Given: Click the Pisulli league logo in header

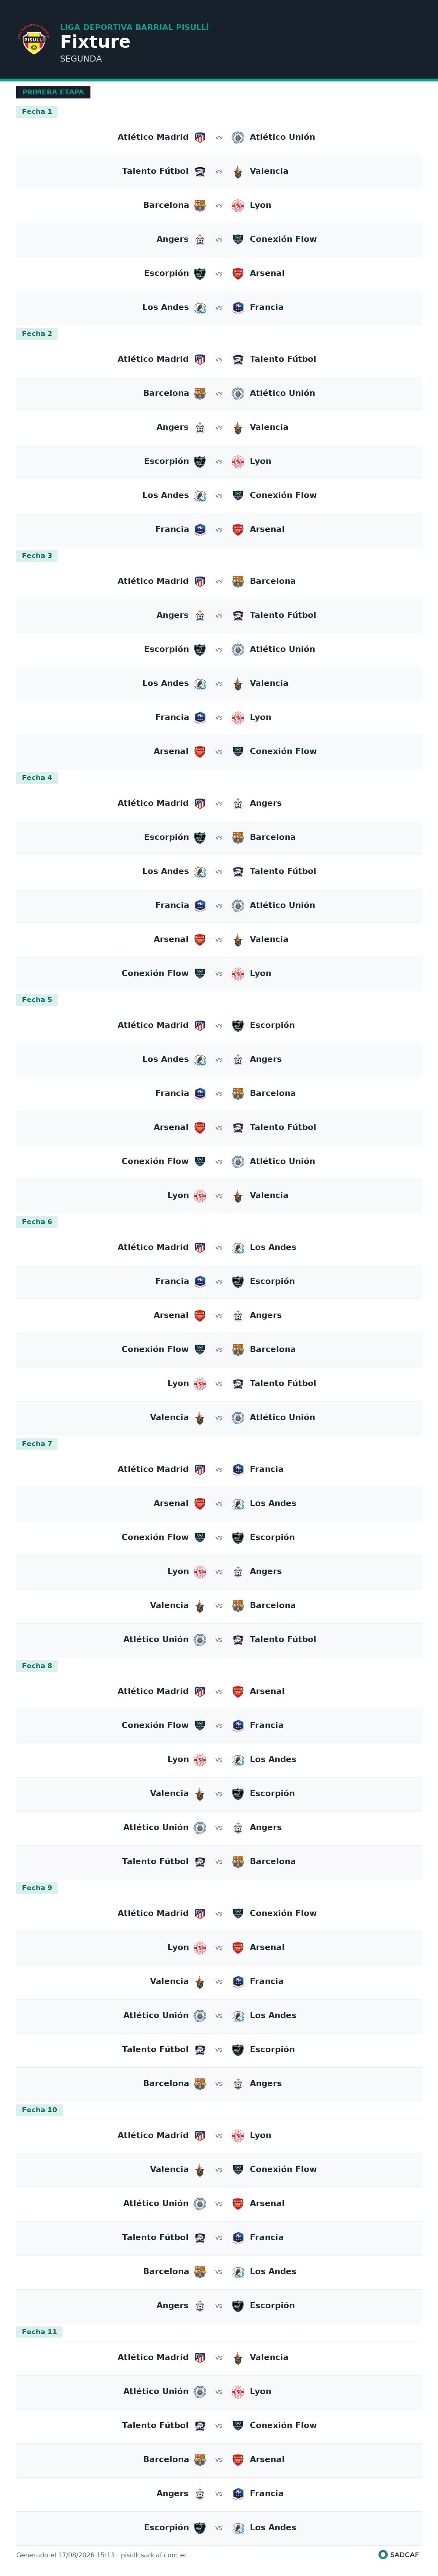Looking at the screenshot, I should 34,41.
